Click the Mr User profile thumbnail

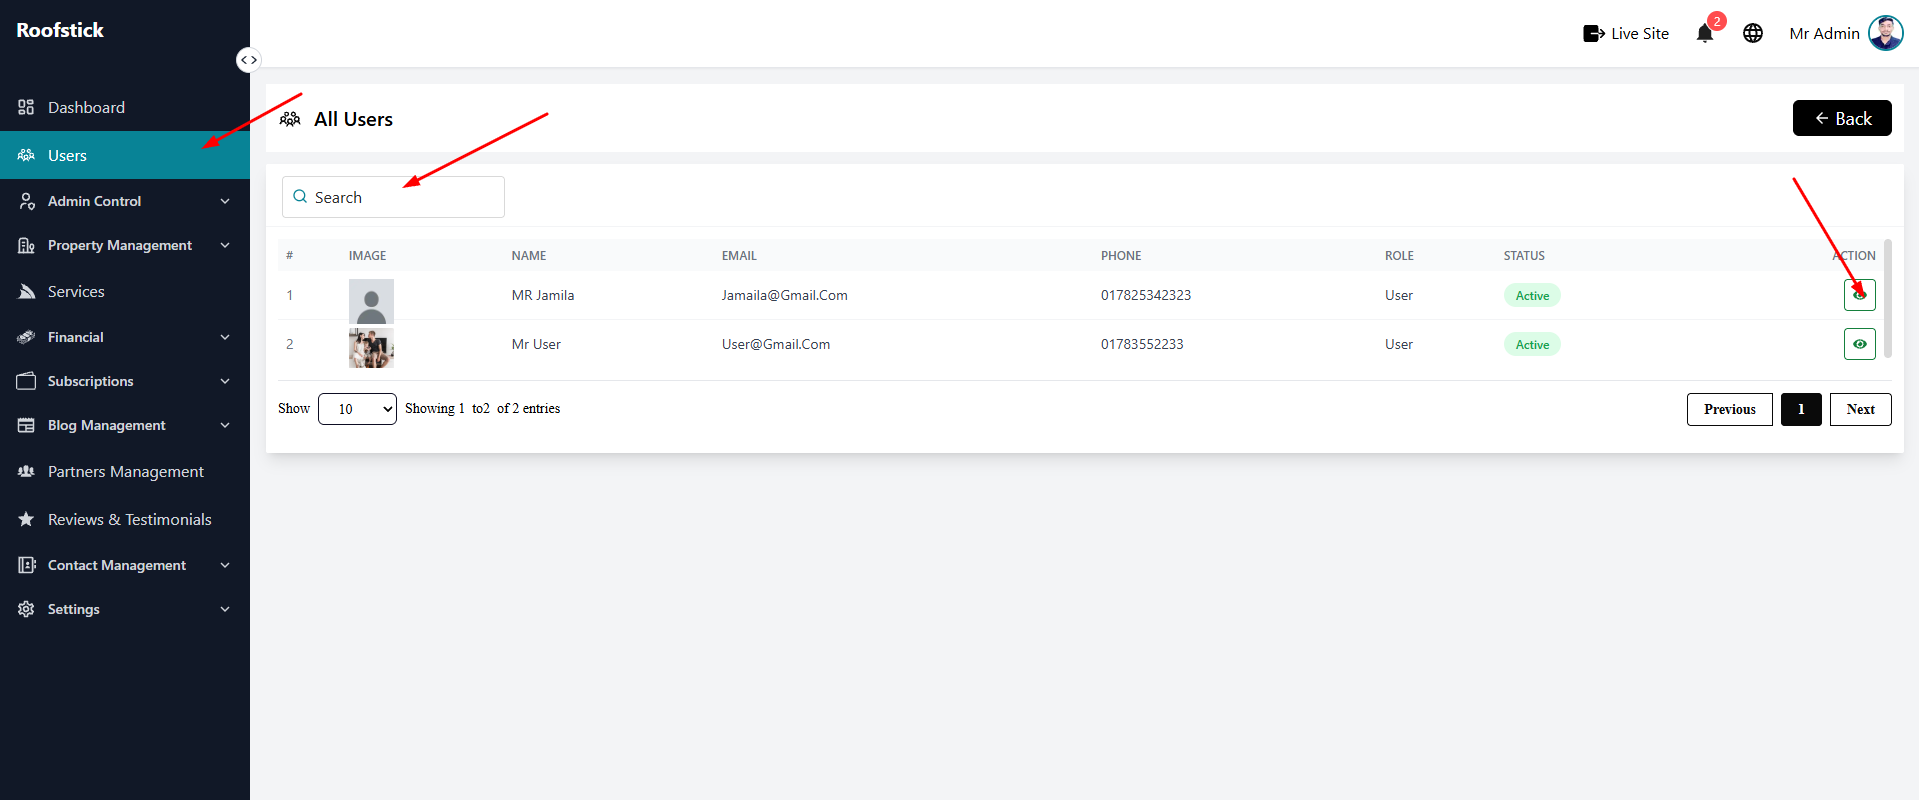371,348
